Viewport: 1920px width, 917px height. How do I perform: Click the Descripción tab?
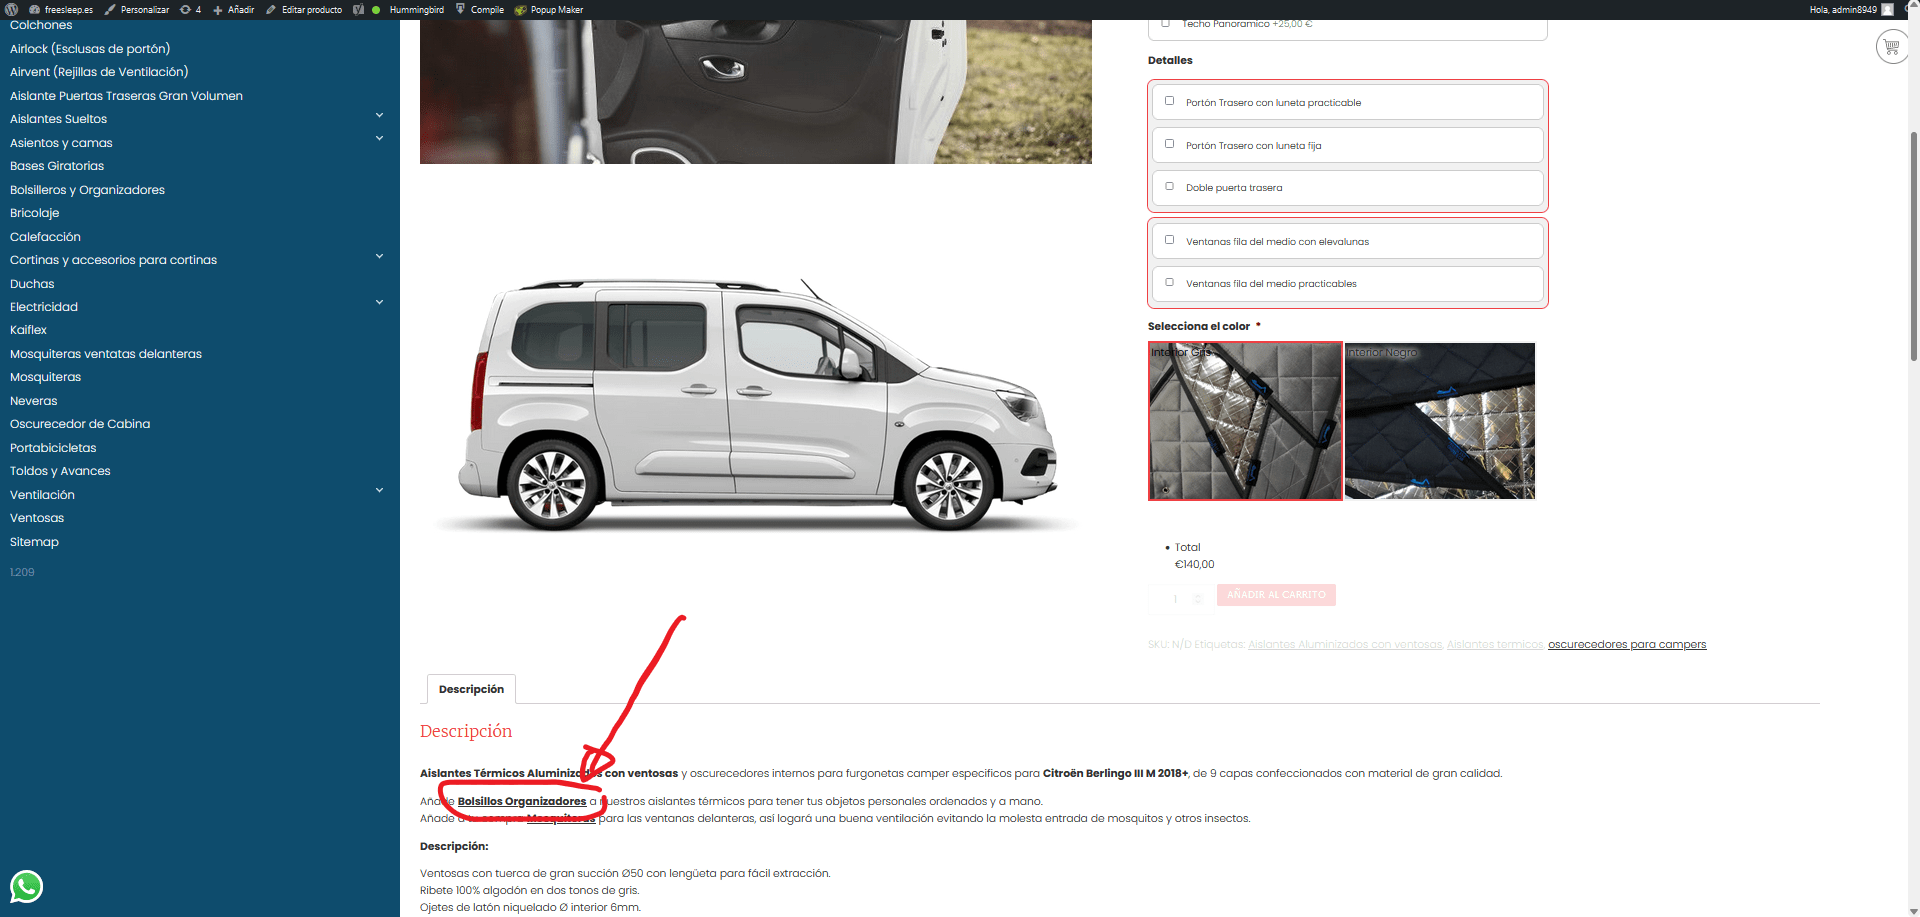coord(471,689)
